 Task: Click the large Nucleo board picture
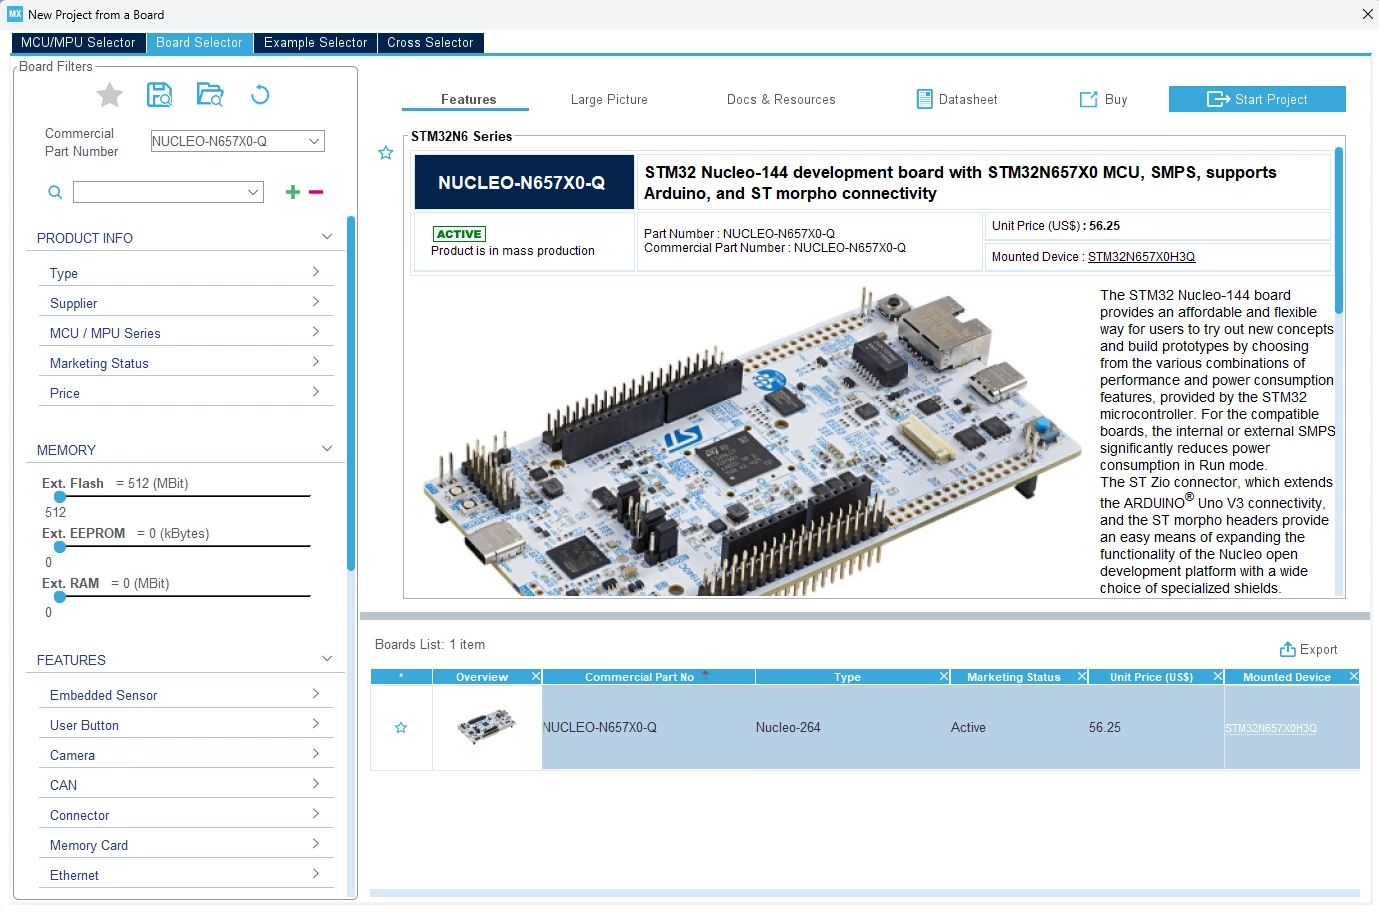coord(751,441)
